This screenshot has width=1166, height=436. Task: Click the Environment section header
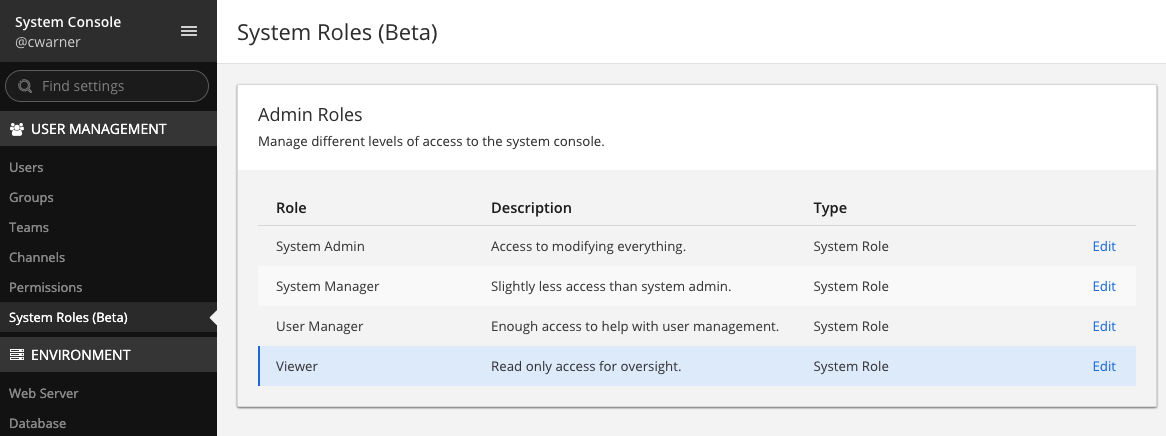pos(80,355)
